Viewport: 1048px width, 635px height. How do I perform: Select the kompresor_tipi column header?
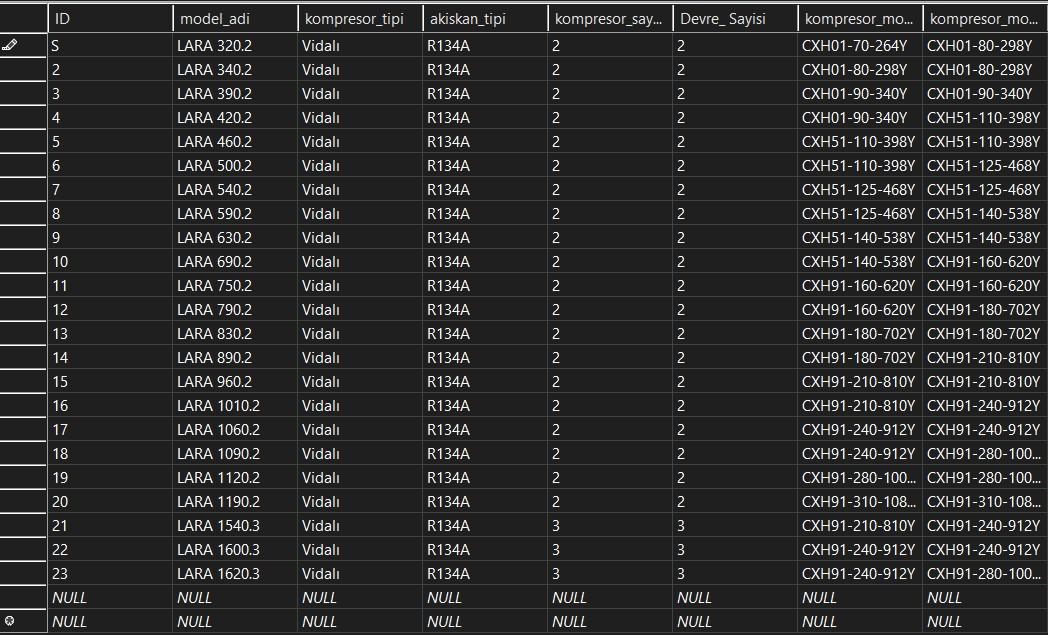pyautogui.click(x=360, y=19)
